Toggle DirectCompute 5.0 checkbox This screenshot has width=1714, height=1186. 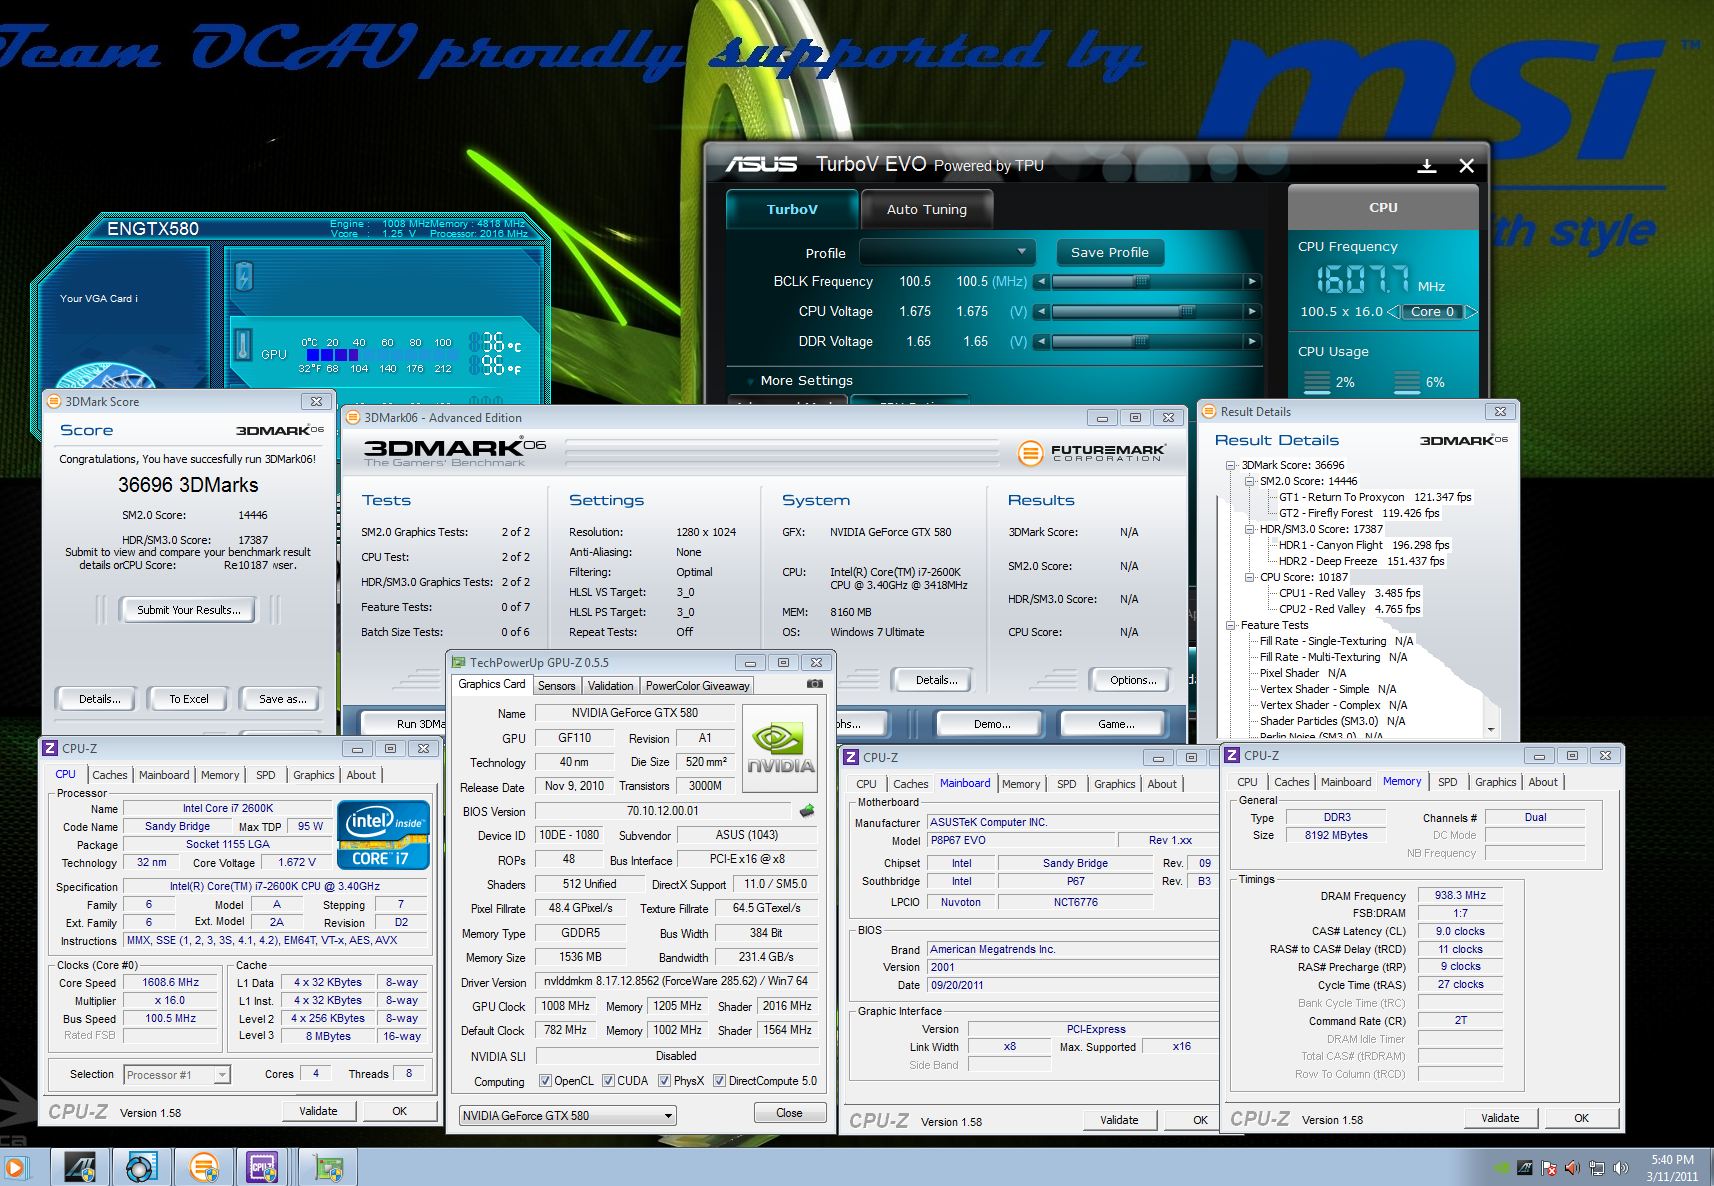[719, 1081]
